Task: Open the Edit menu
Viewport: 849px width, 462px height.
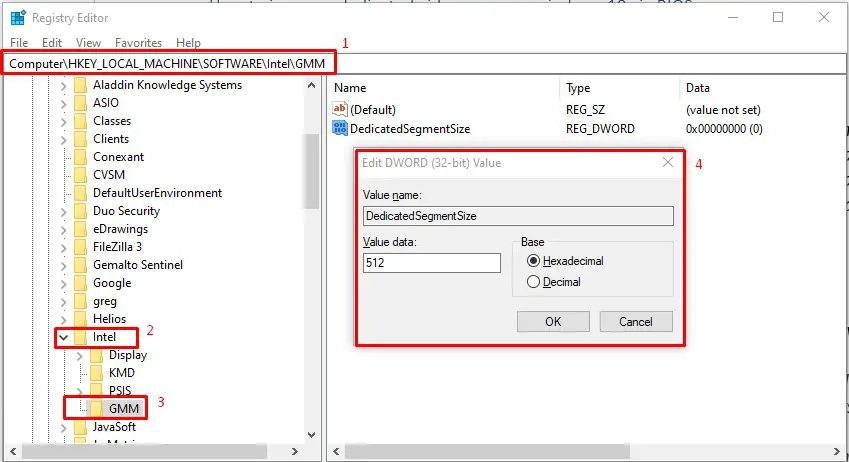Action: pos(52,43)
